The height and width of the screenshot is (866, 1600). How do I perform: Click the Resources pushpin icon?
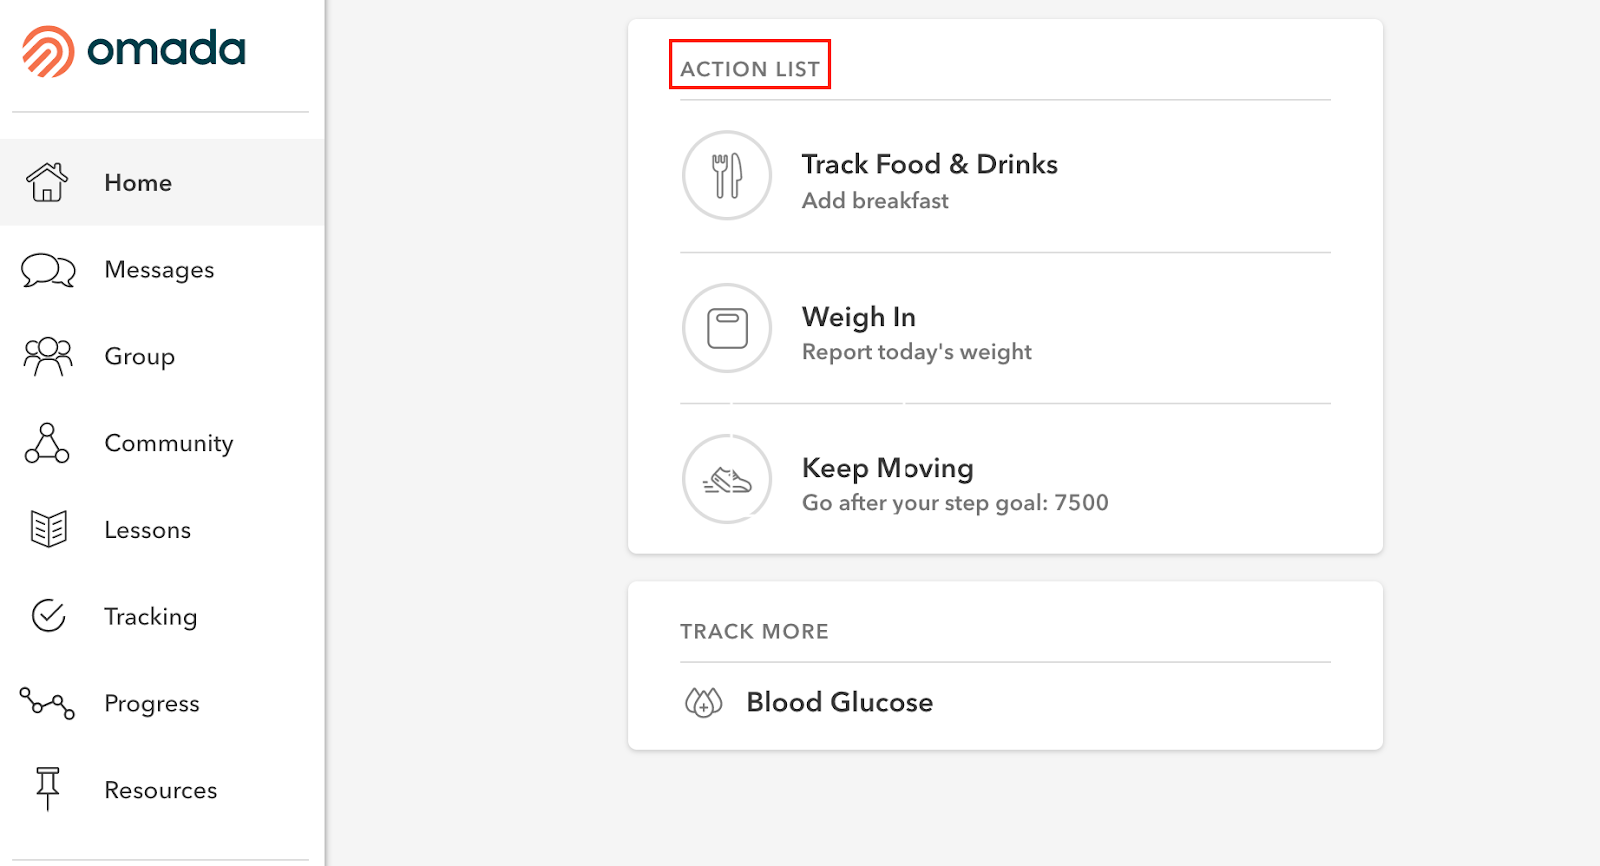47,789
